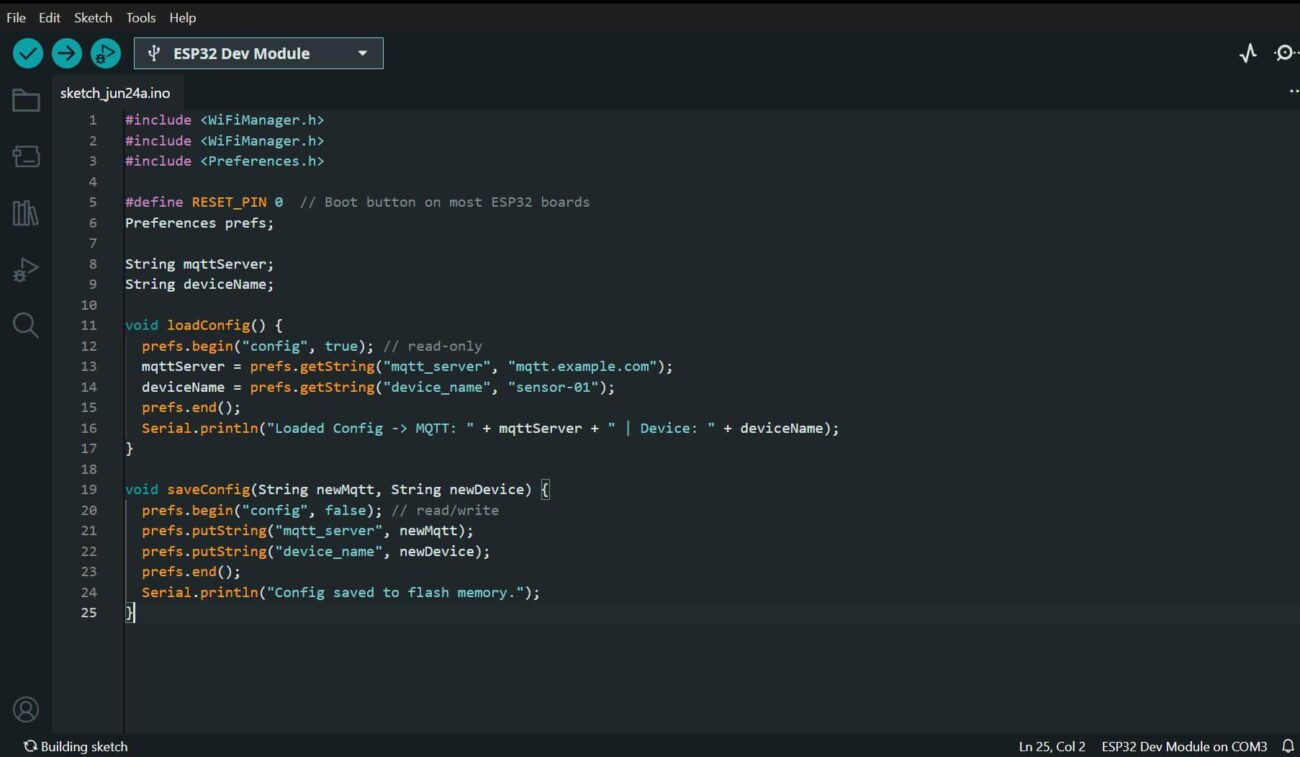Click the 'String deviceName;' declaration

[x=199, y=284]
